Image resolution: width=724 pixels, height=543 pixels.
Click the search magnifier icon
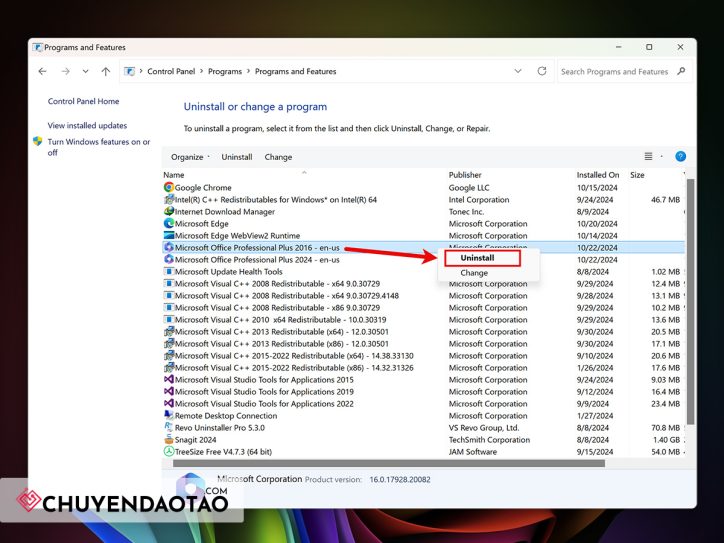(681, 71)
